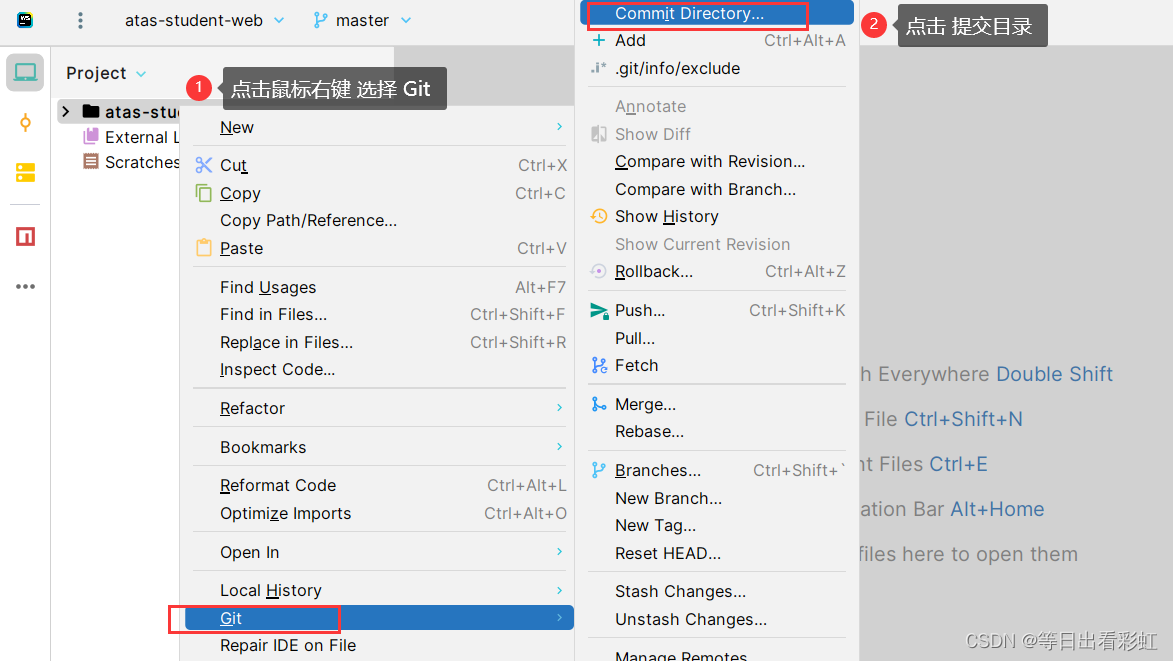Open the Commit tool window icon

25,123
